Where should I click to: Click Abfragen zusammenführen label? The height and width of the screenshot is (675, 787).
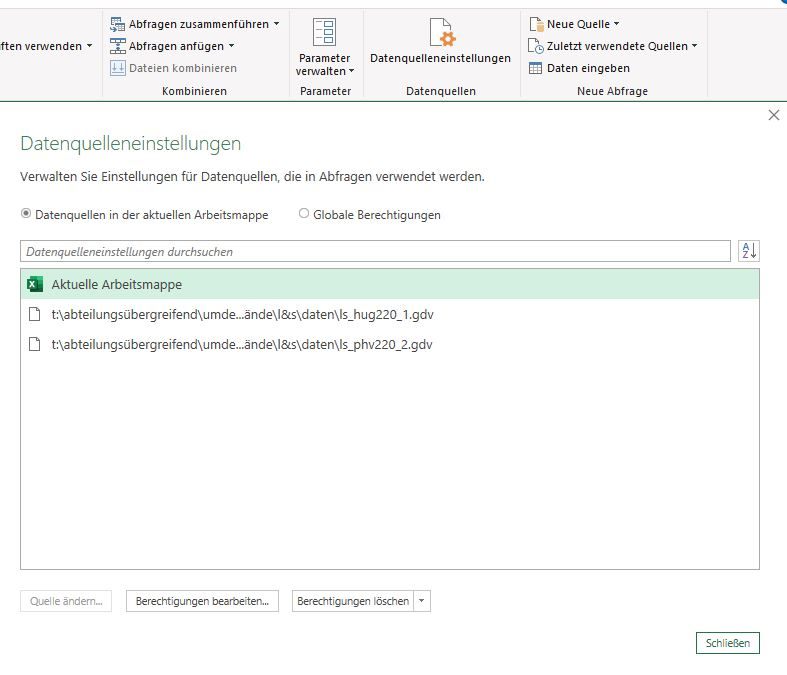[199, 24]
